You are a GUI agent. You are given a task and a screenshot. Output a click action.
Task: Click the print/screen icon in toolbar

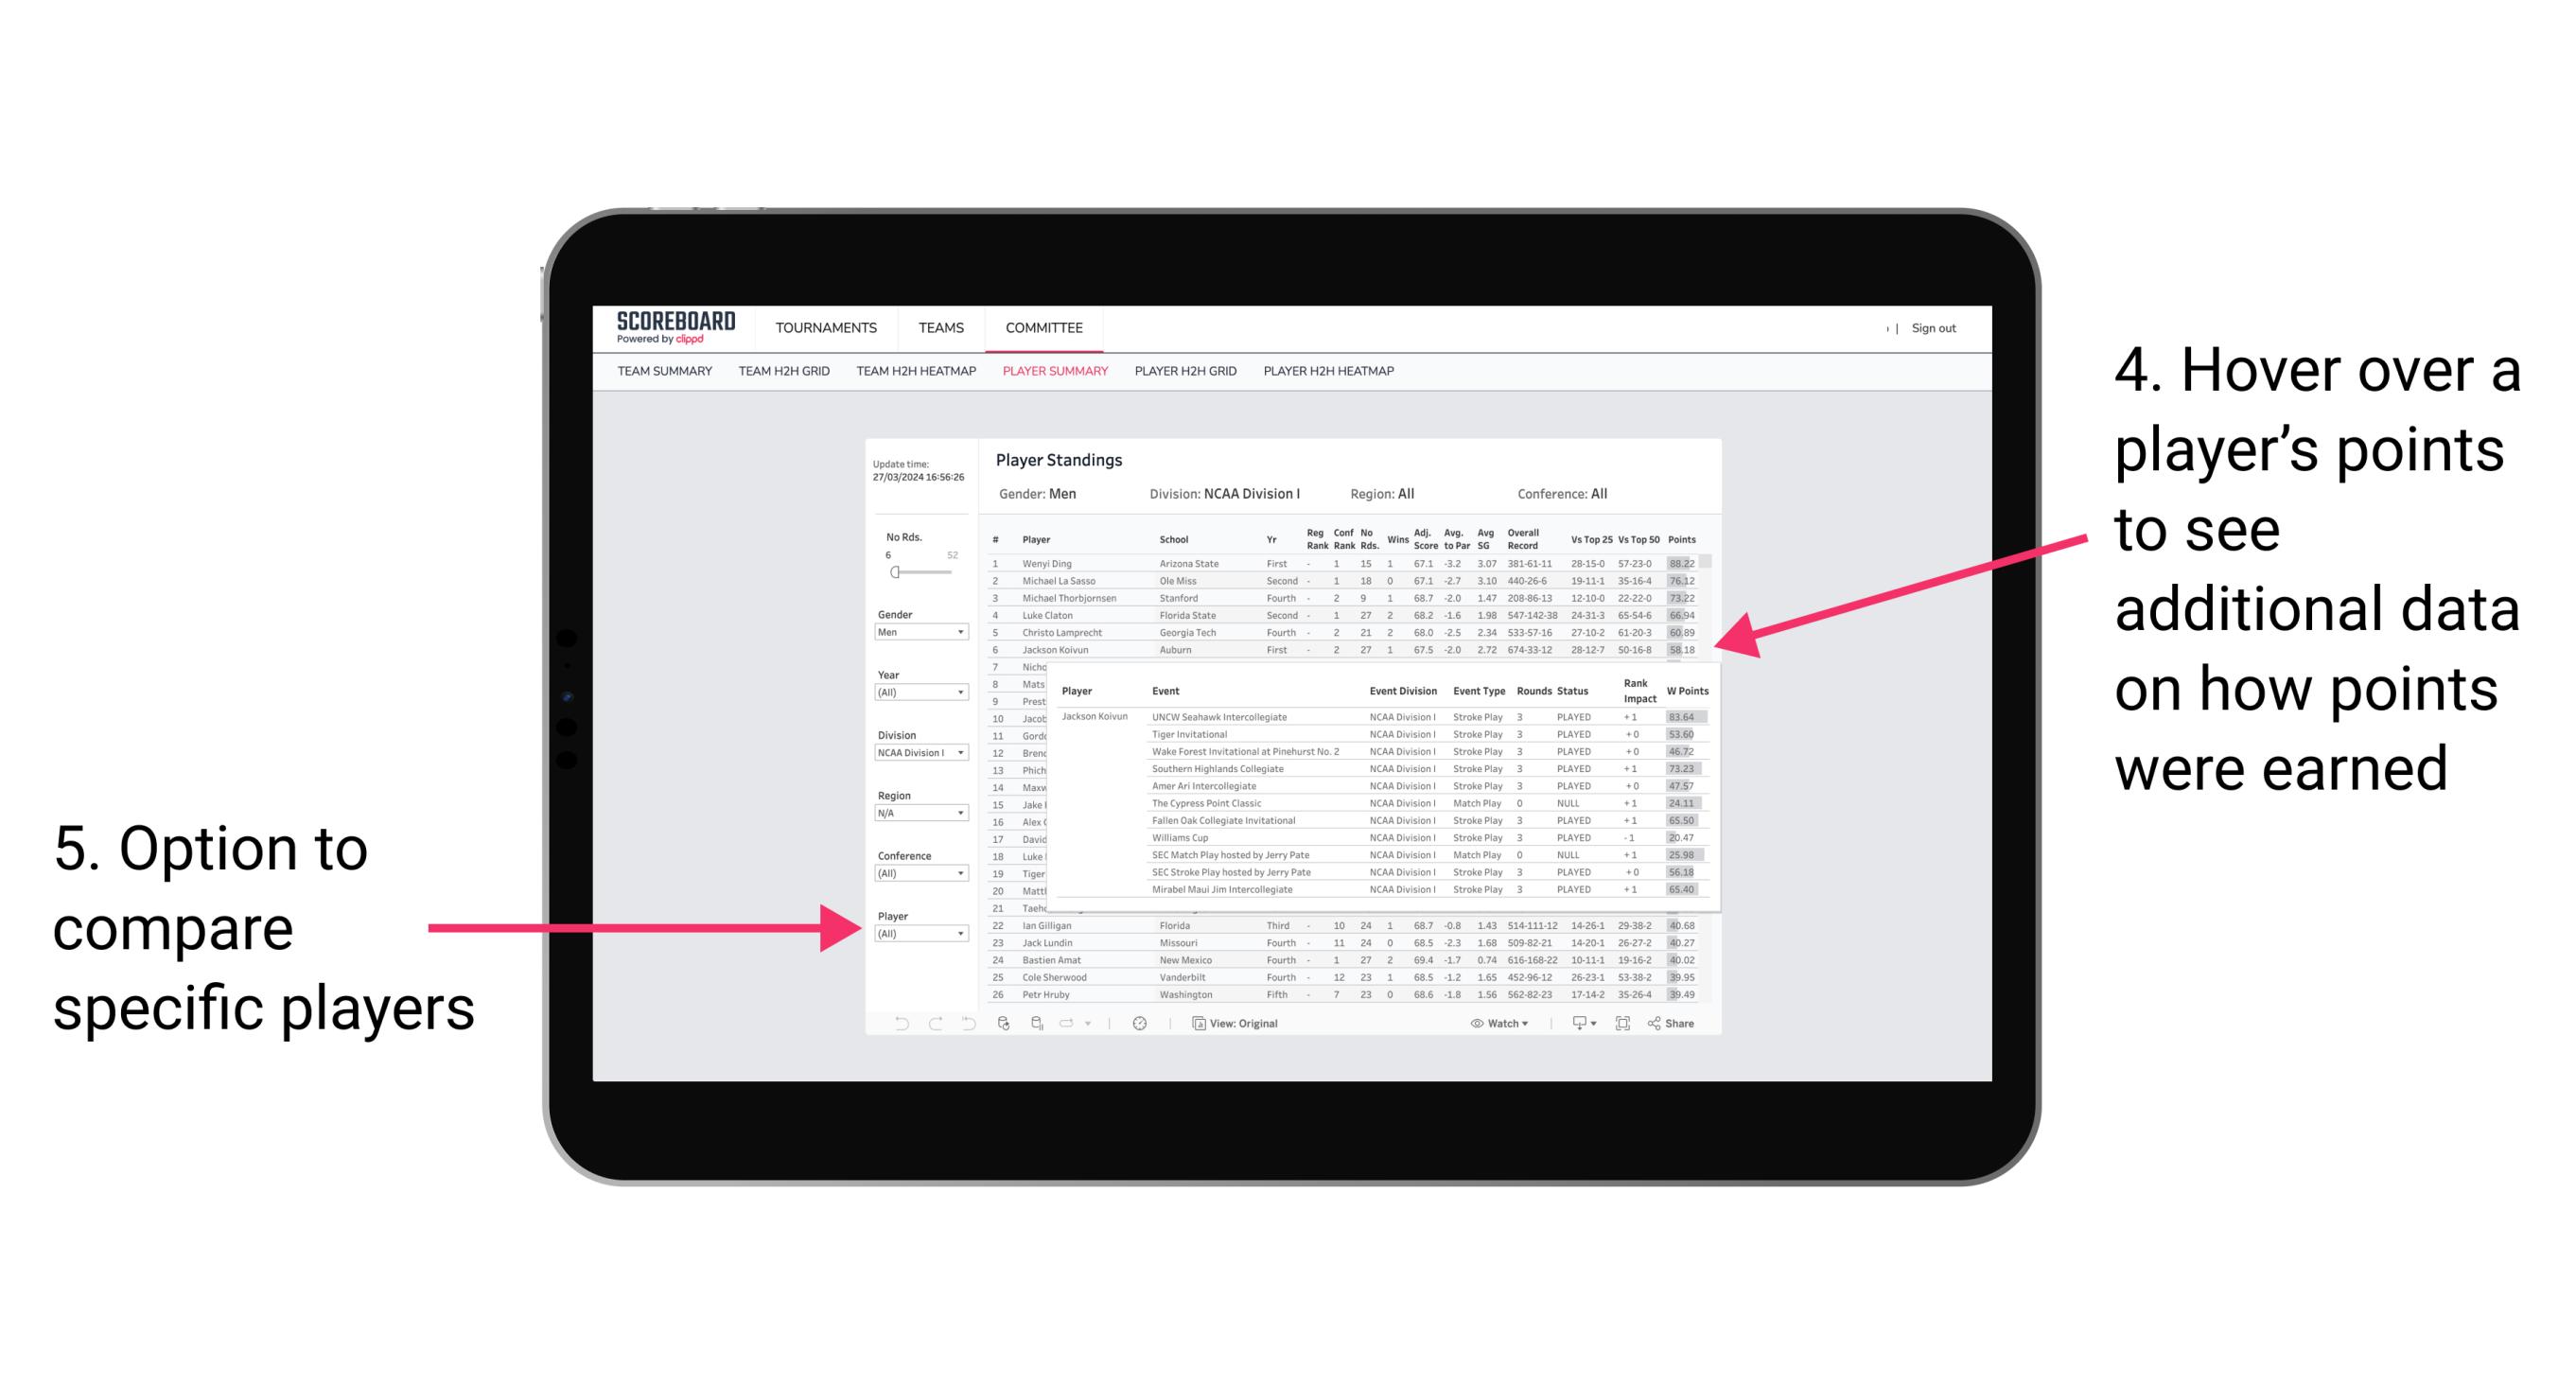pos(1622,1021)
